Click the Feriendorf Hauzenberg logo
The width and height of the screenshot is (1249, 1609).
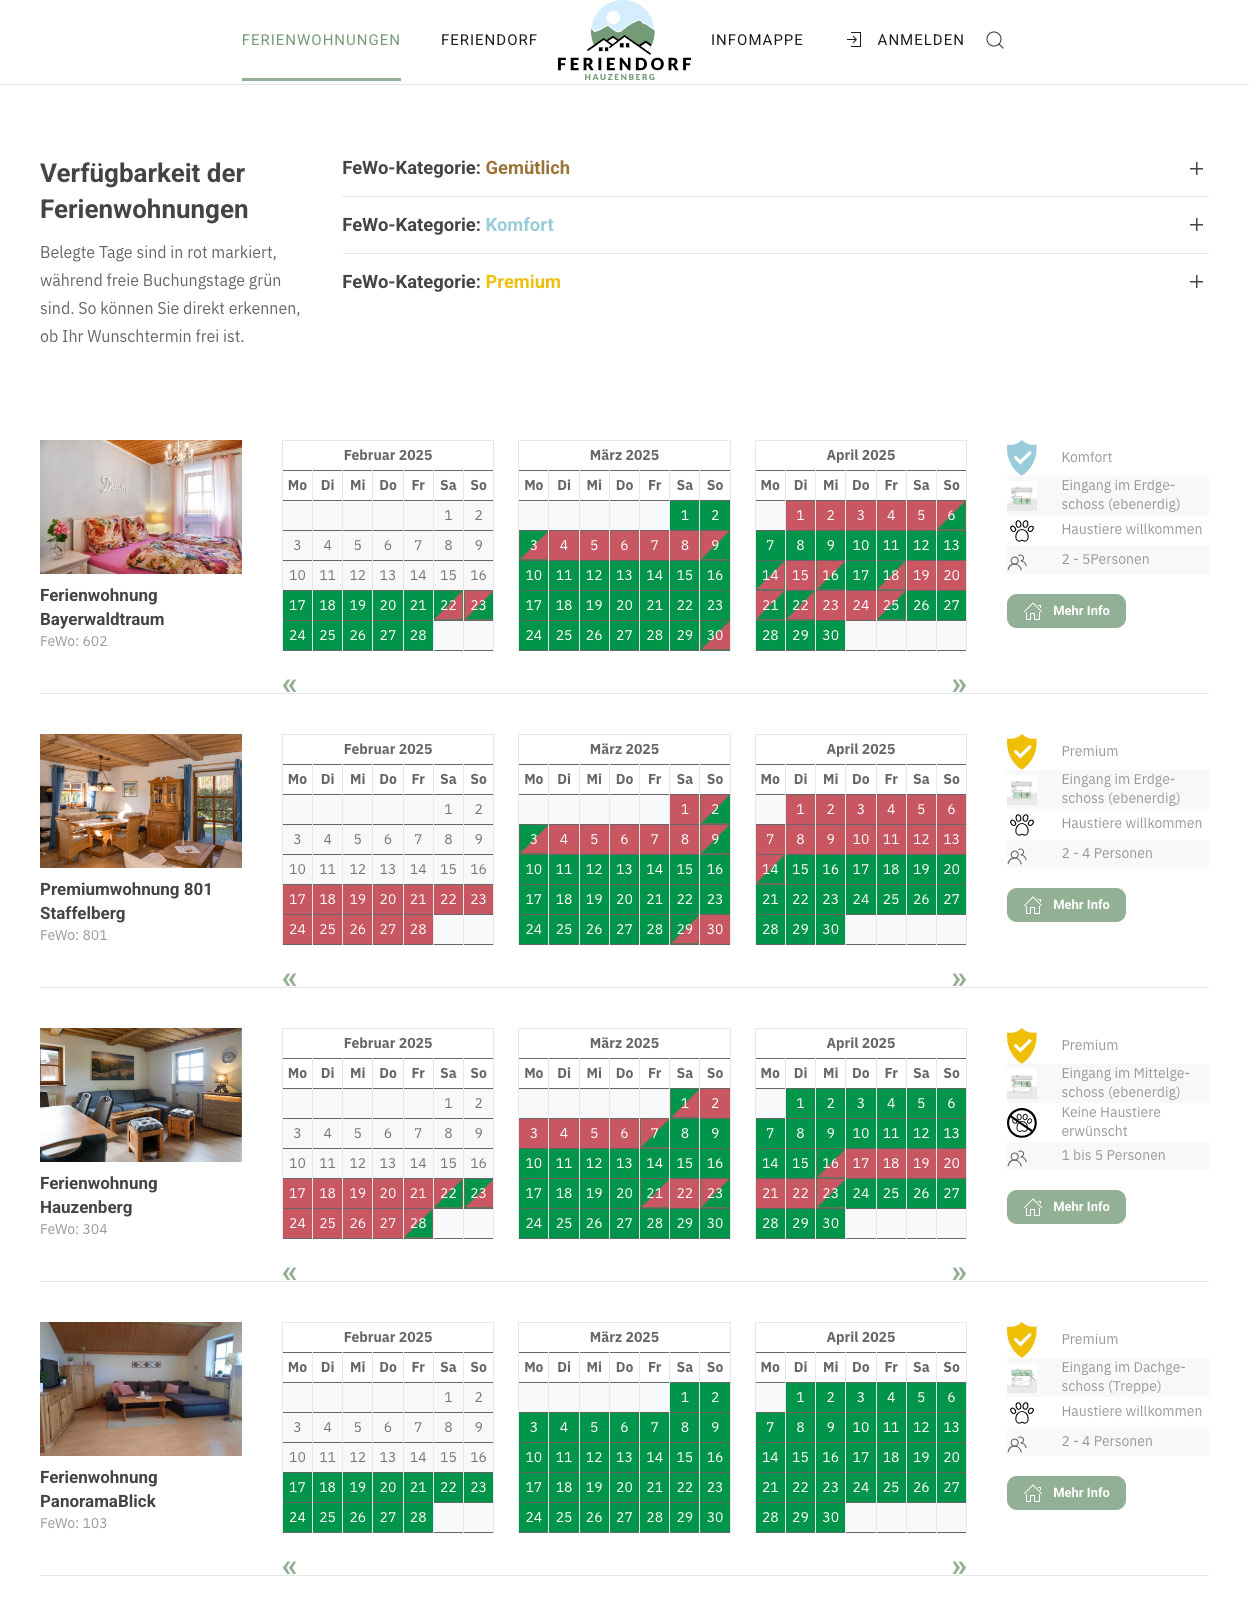pos(624,42)
